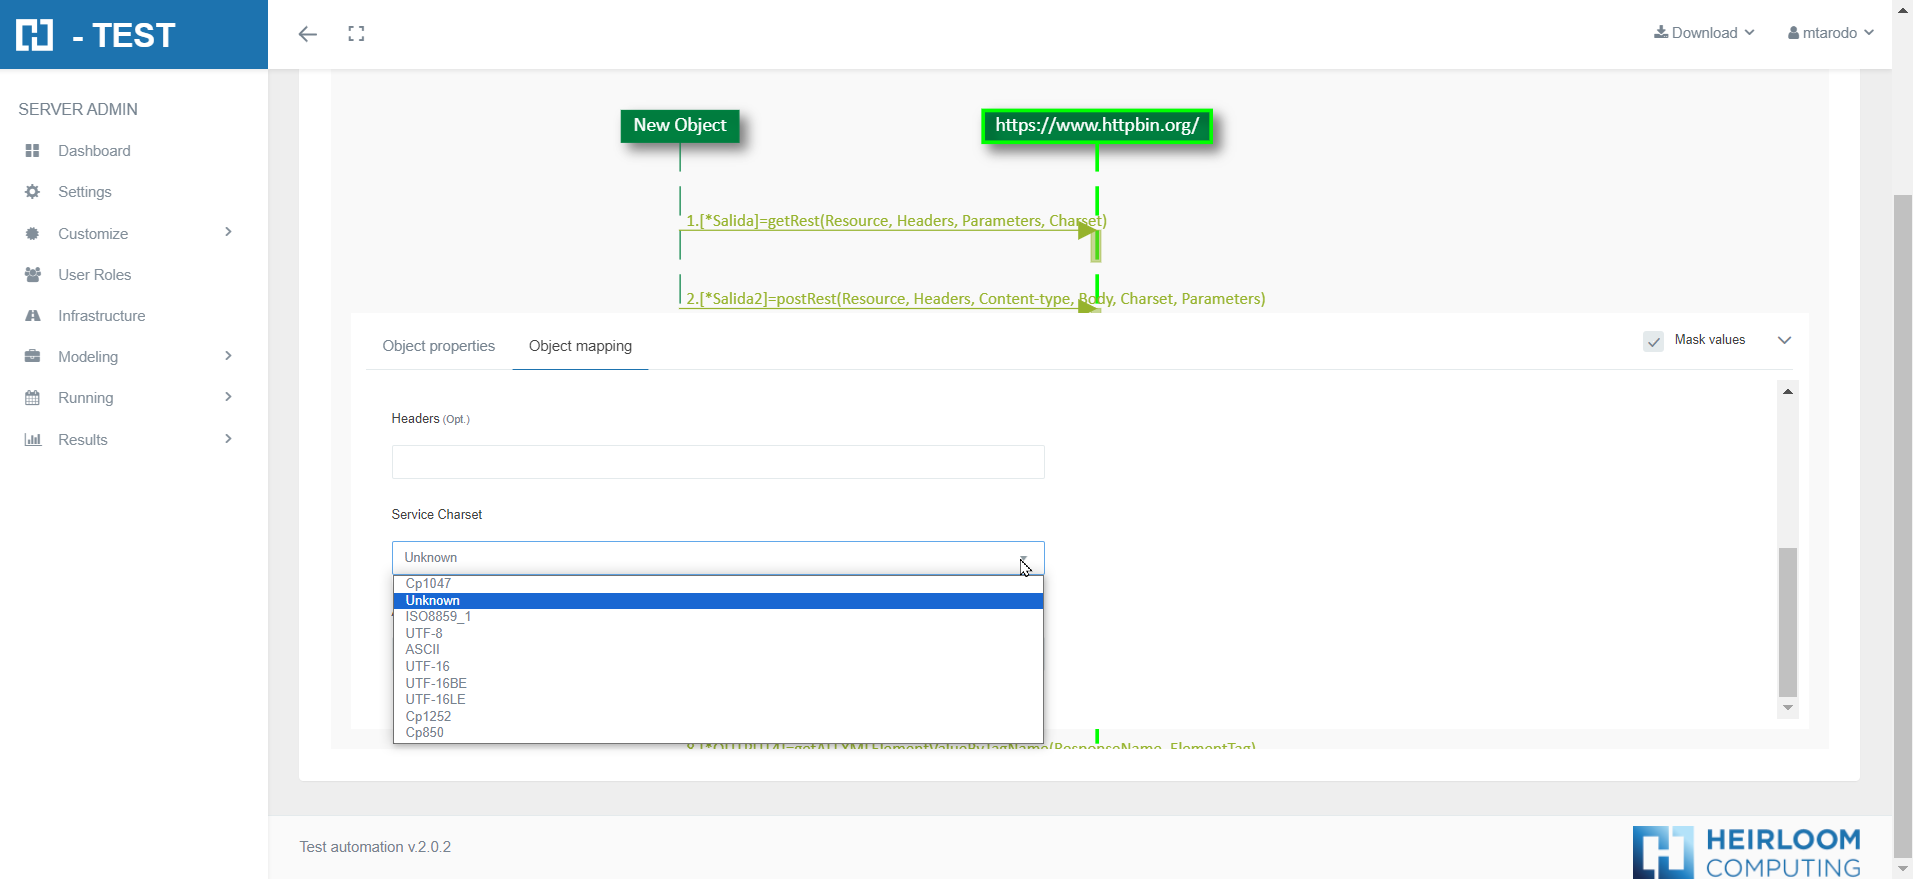Click the Dashboard grid icon

pos(32,151)
